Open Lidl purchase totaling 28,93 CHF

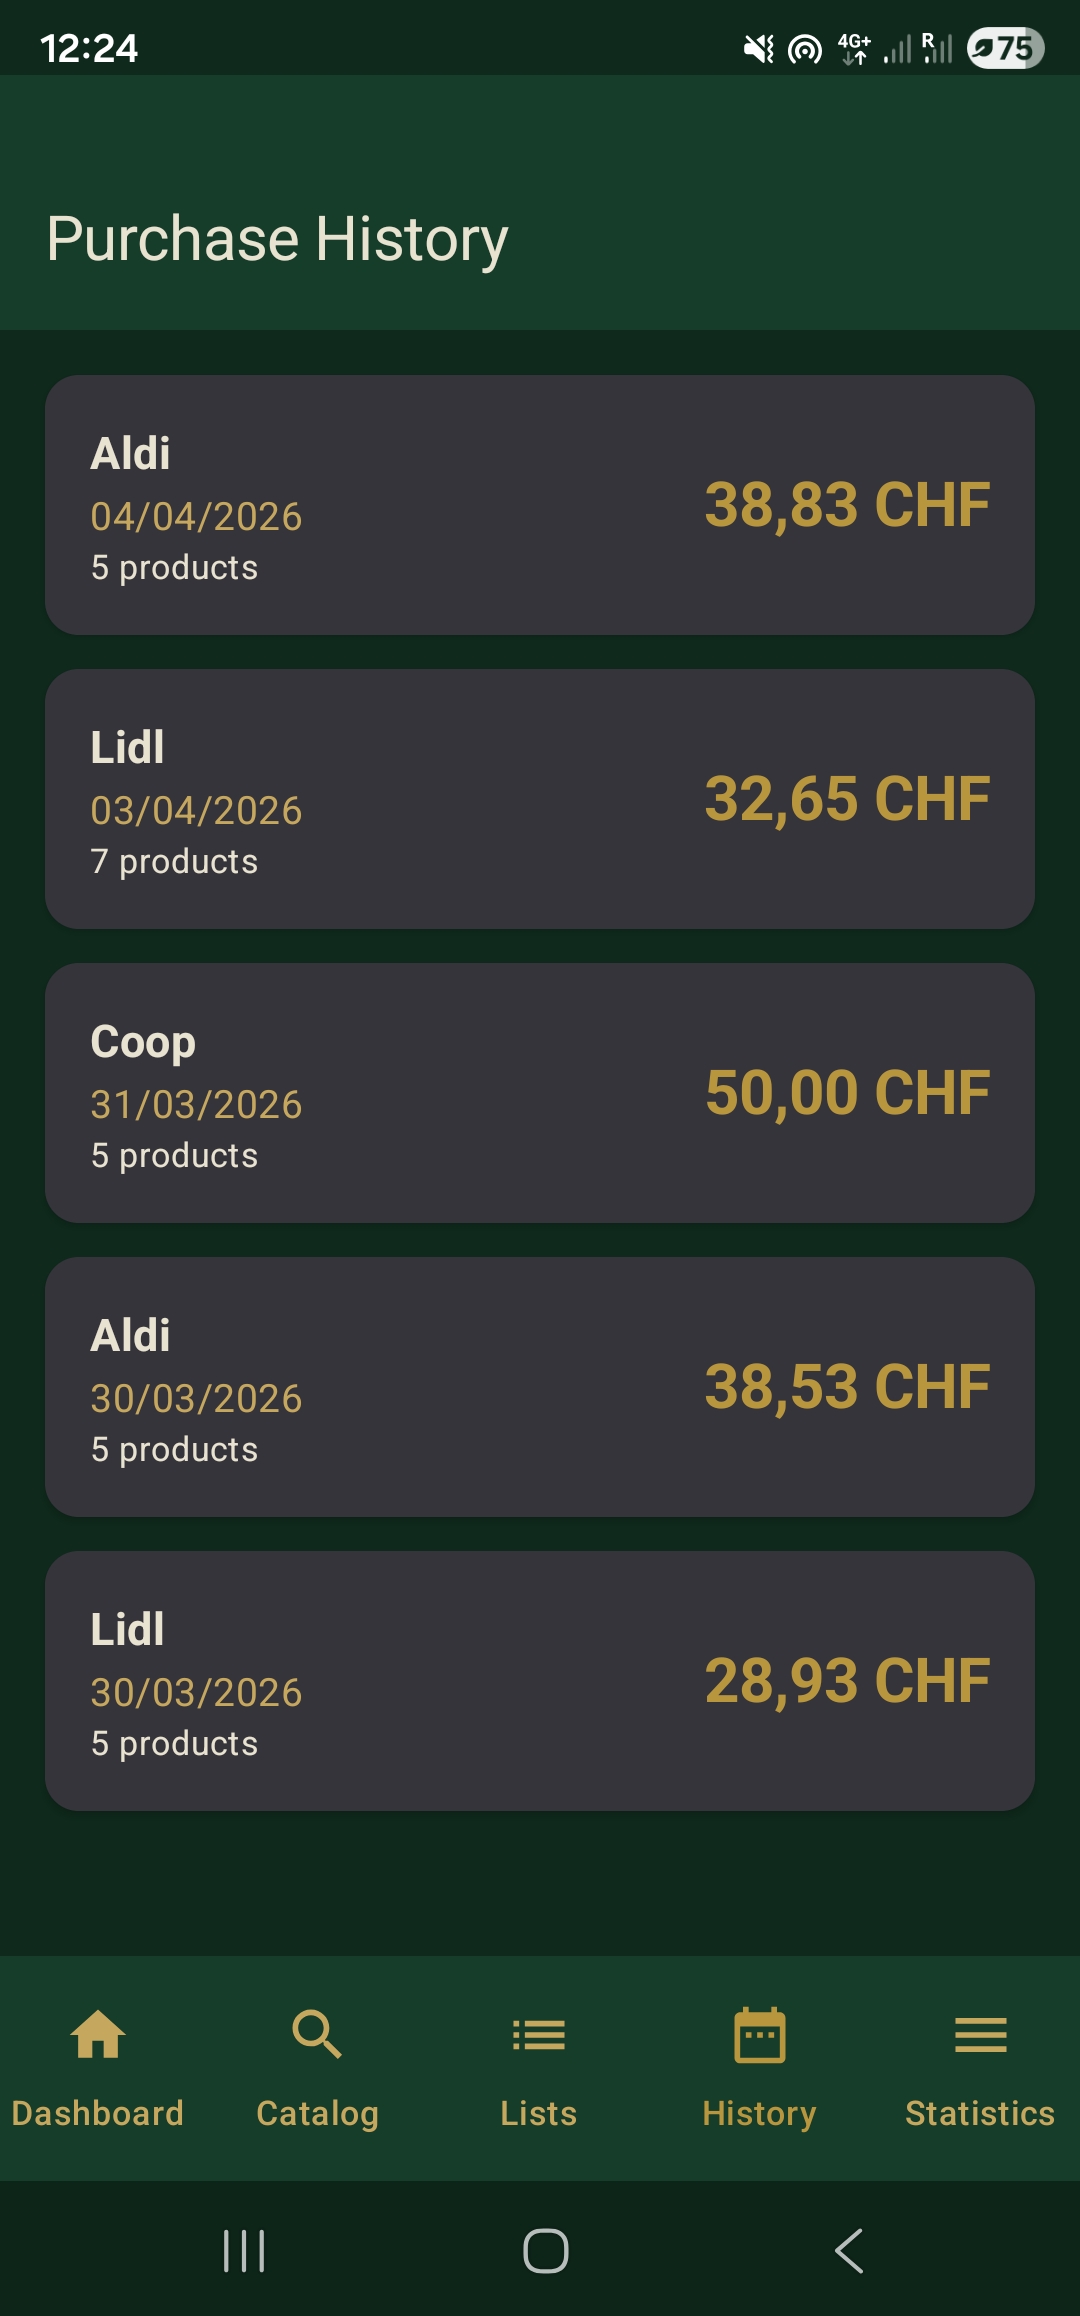coord(540,1681)
